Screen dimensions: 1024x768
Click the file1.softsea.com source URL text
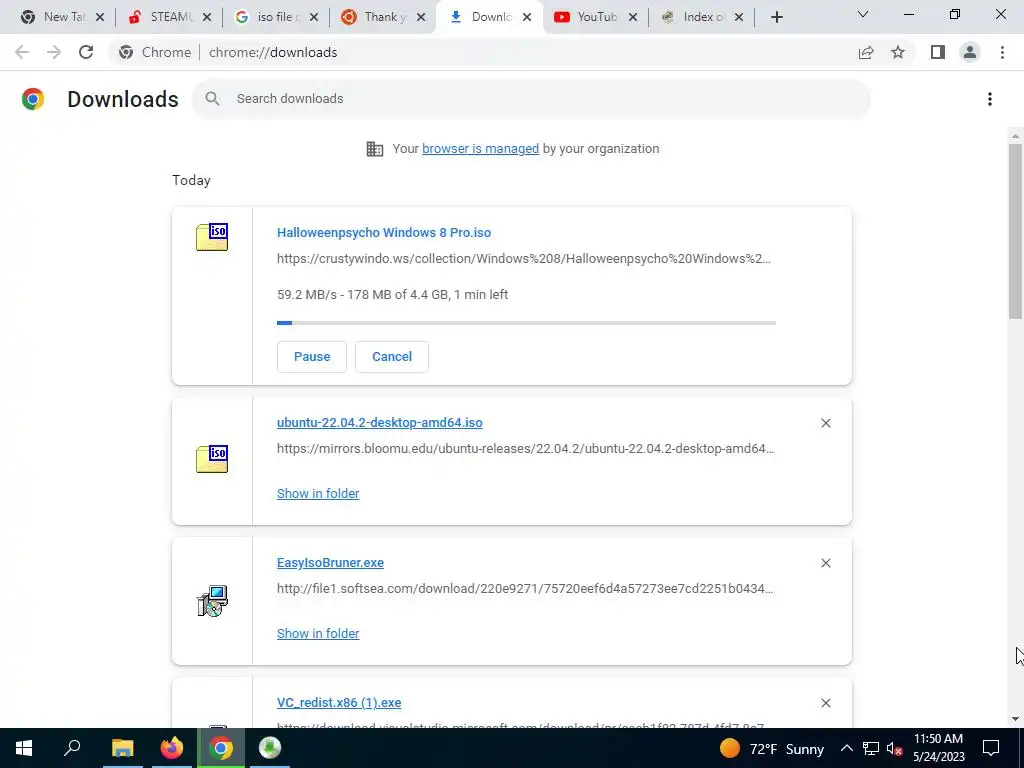pos(525,589)
